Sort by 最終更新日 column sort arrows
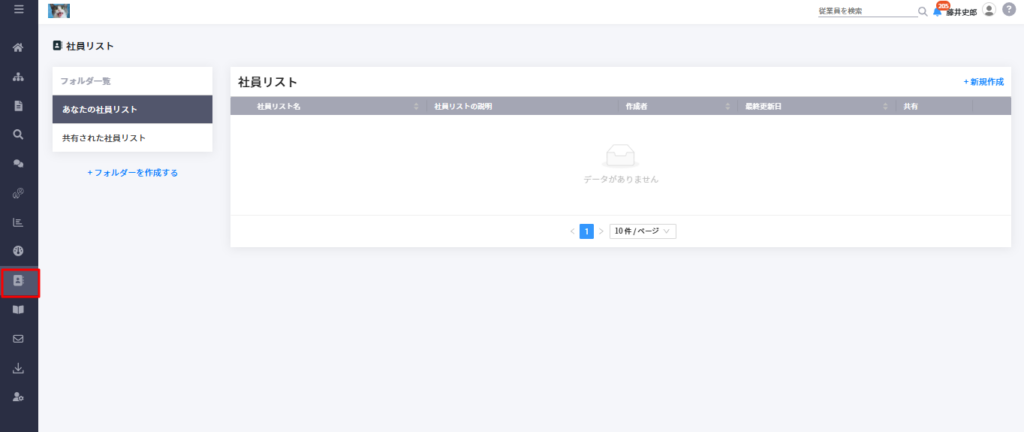 click(x=886, y=106)
